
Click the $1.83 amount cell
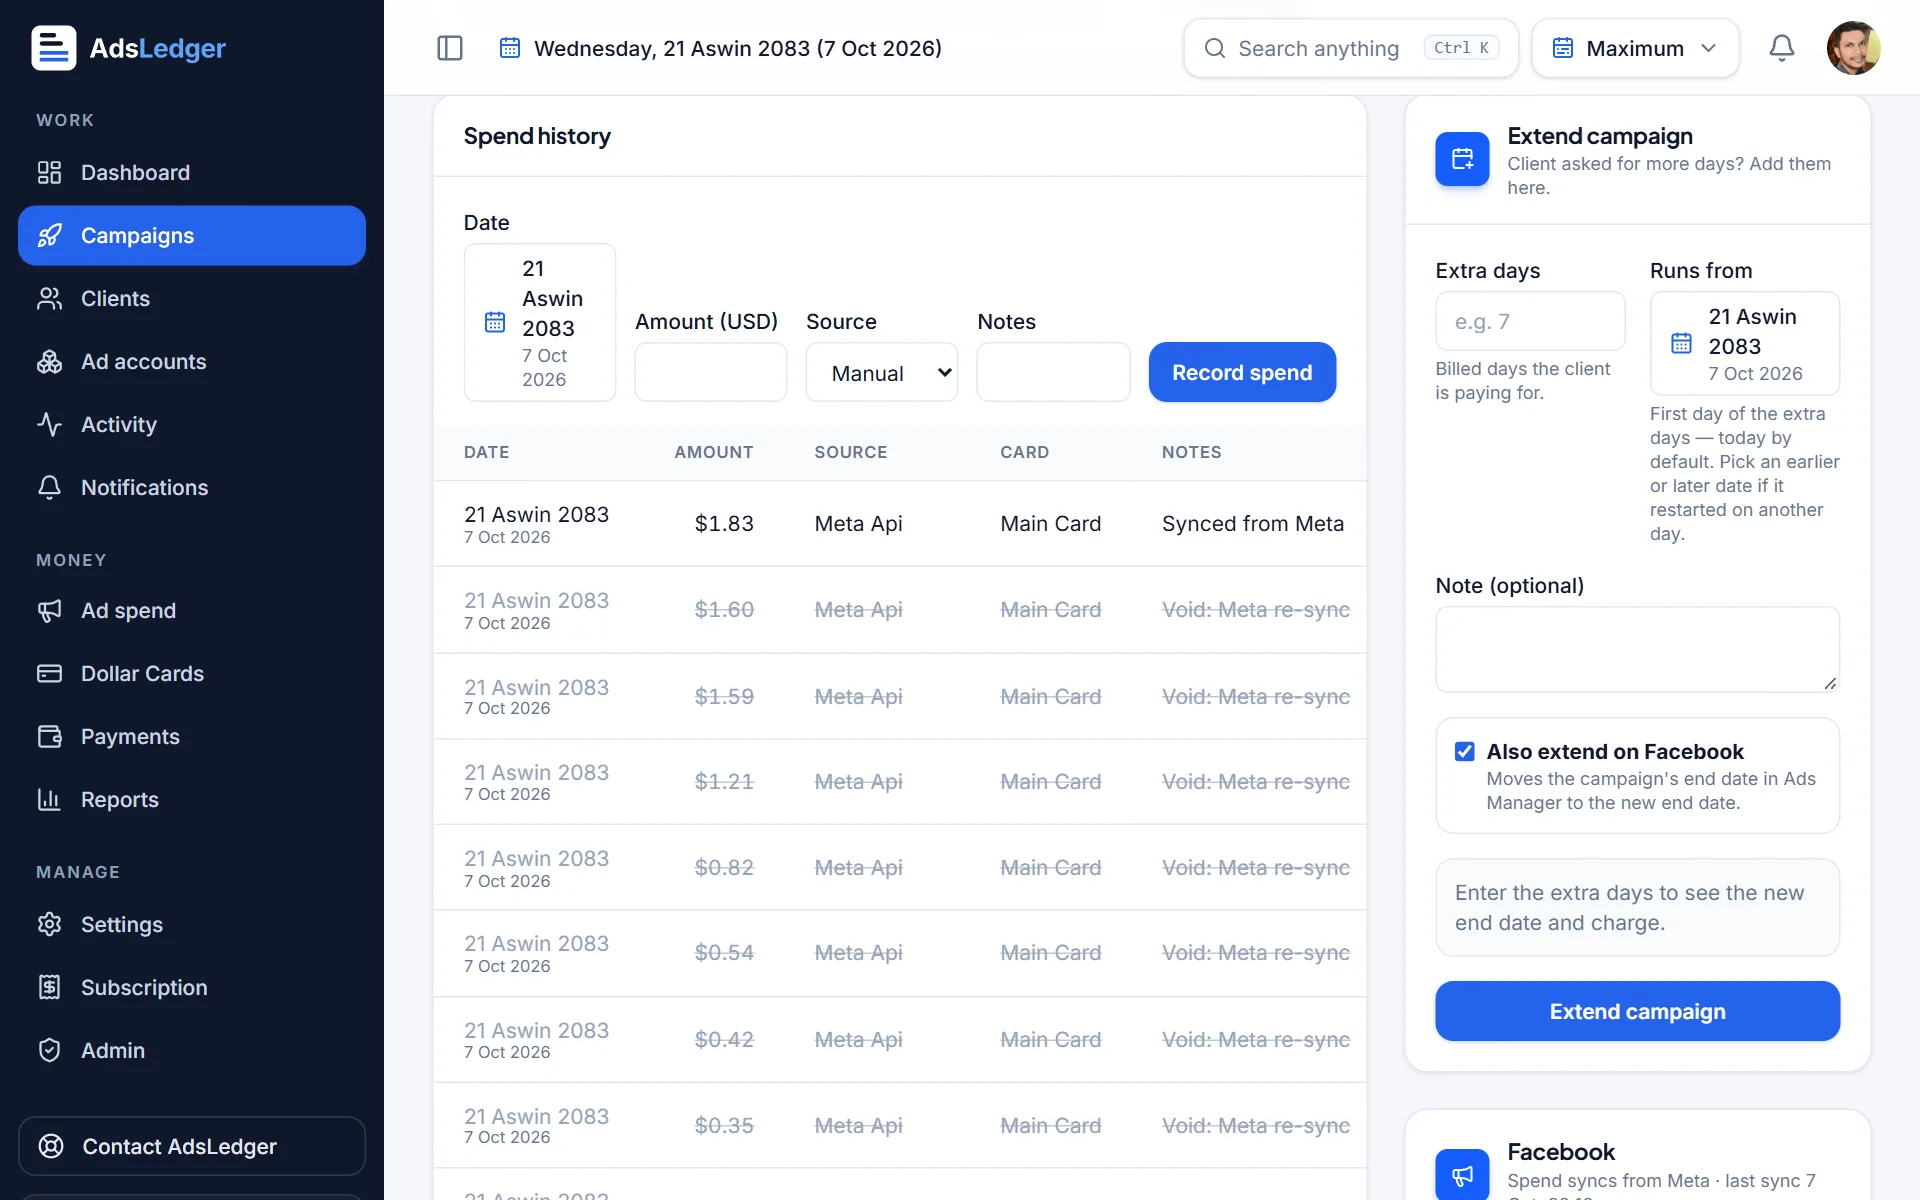[724, 524]
